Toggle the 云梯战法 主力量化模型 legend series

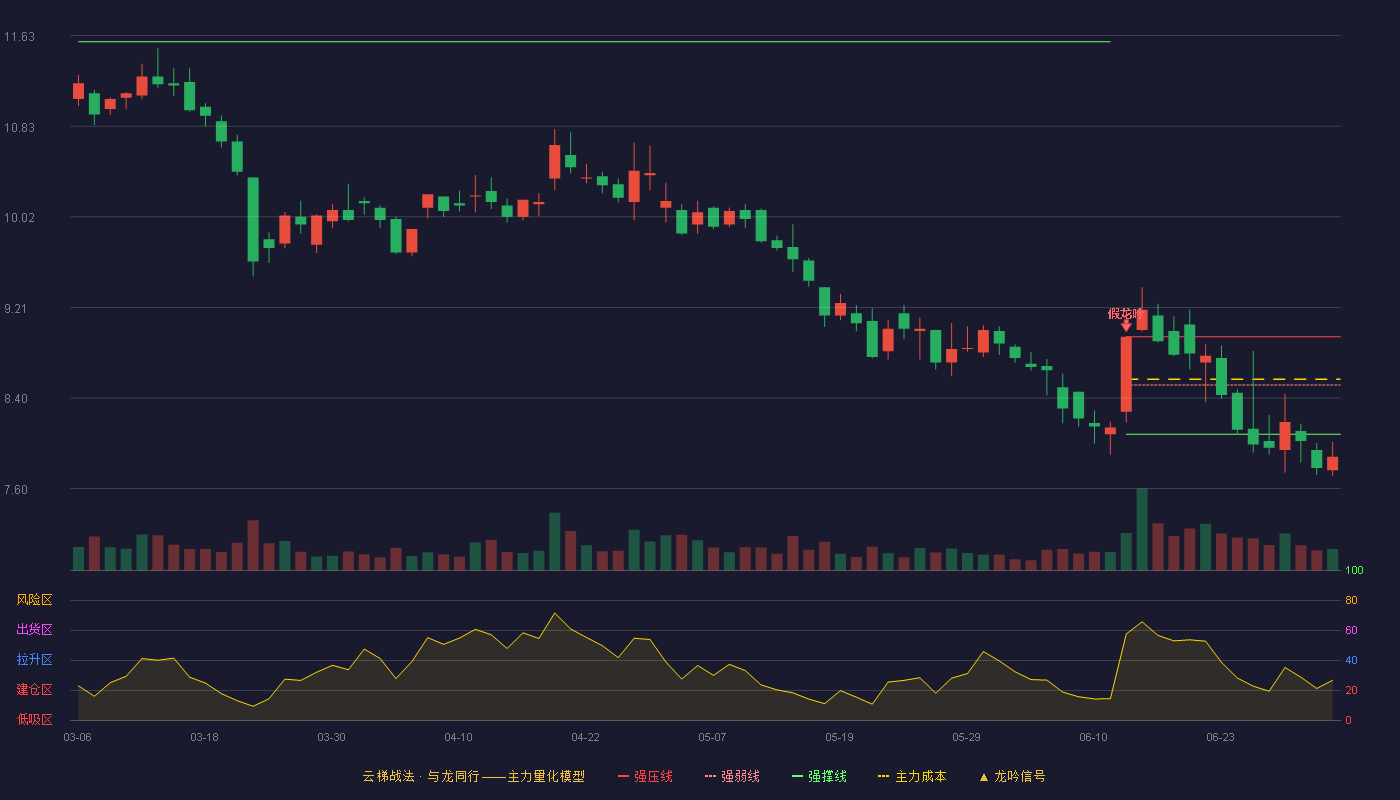[473, 776]
